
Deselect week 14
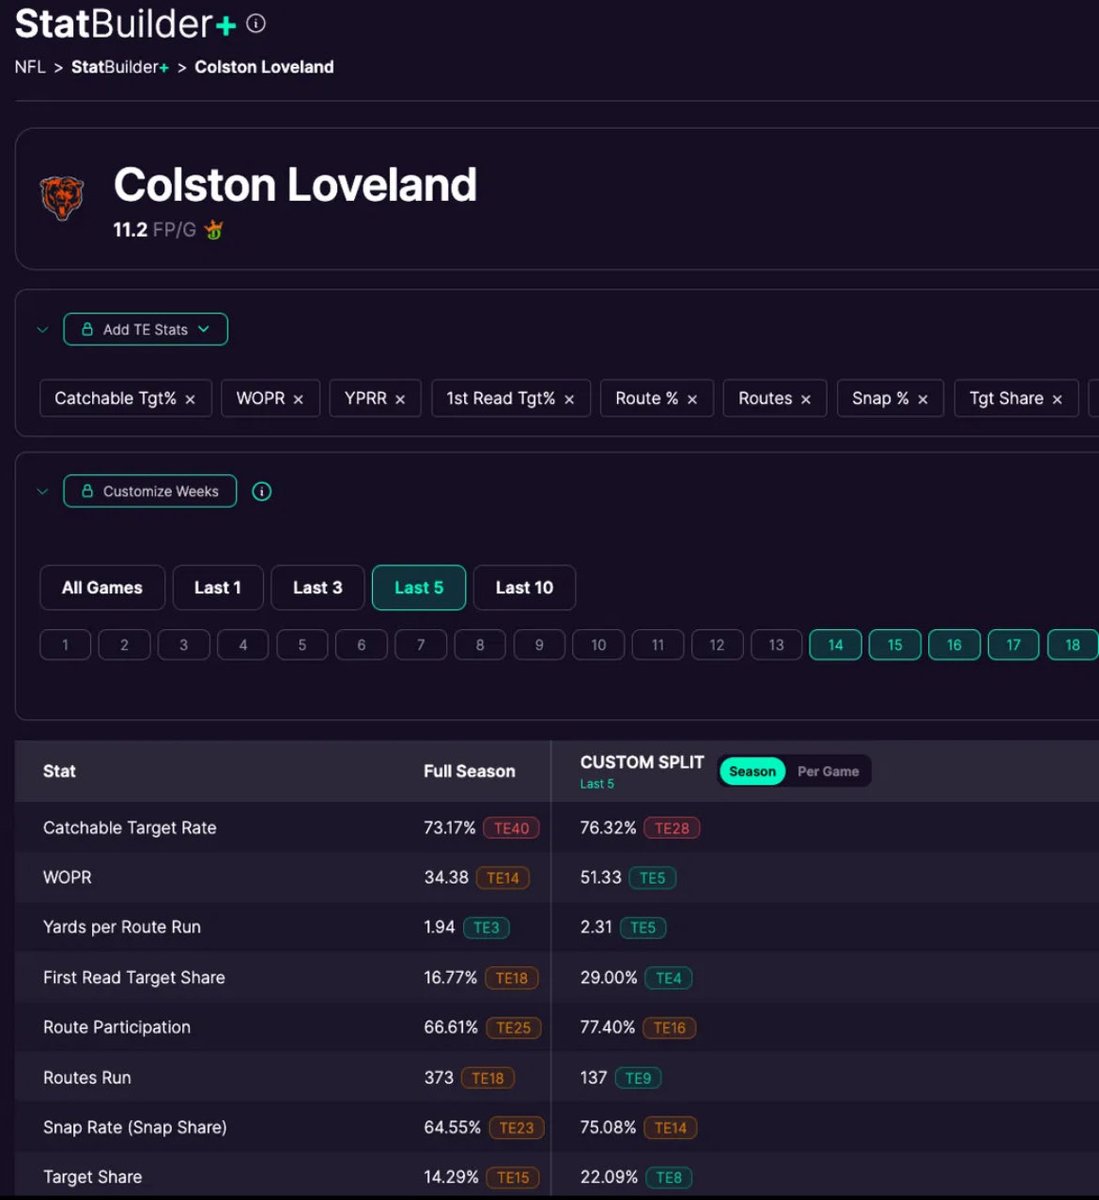click(x=835, y=645)
